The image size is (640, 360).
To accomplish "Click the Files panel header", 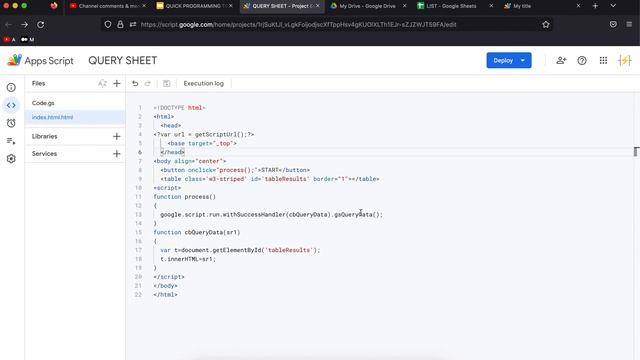I will 38,84.
